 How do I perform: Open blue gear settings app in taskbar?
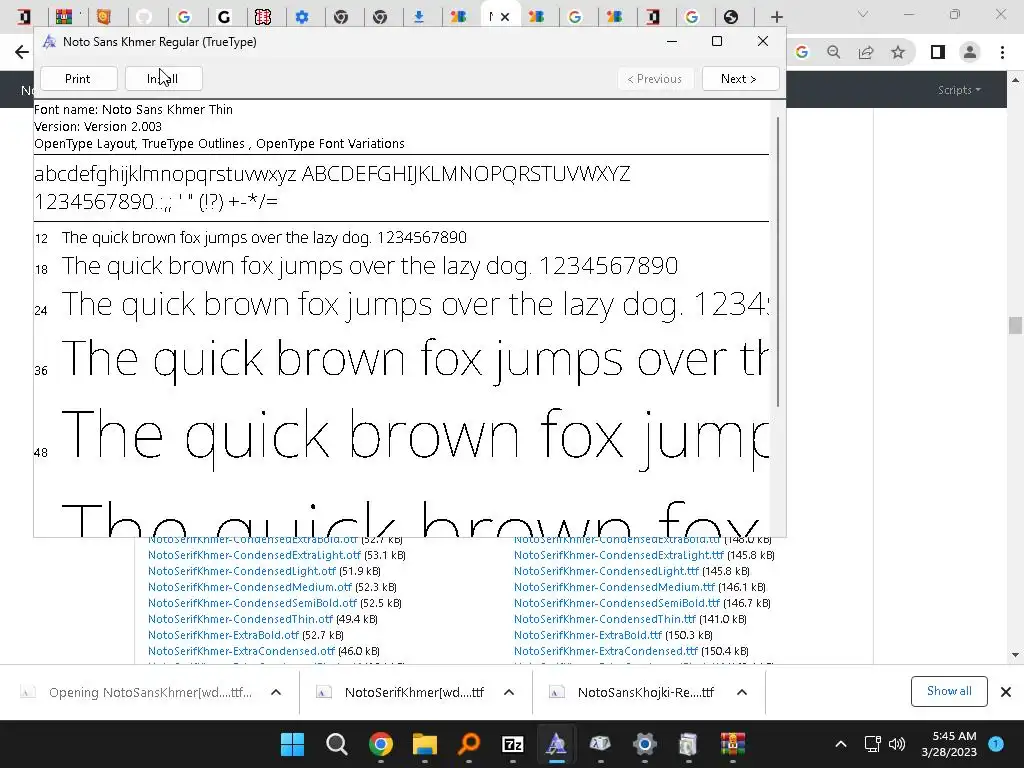[645, 744]
